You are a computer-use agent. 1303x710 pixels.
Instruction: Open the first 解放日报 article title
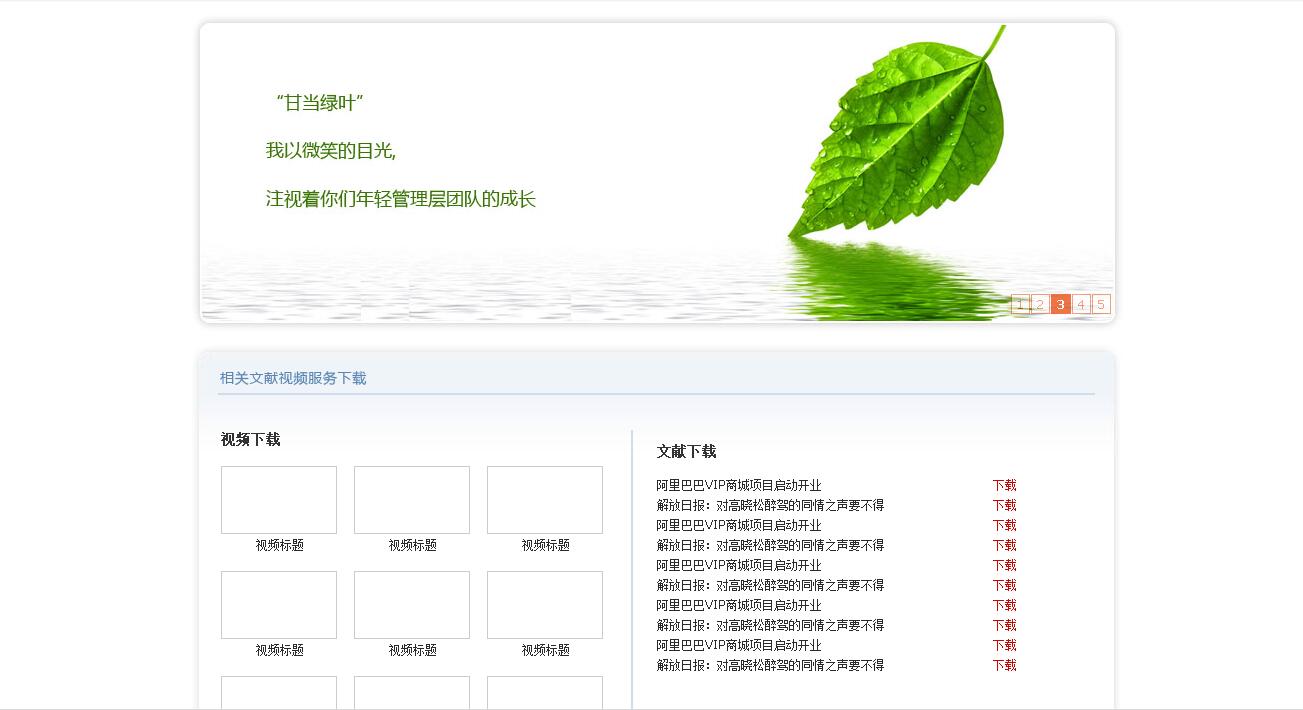coord(770,506)
